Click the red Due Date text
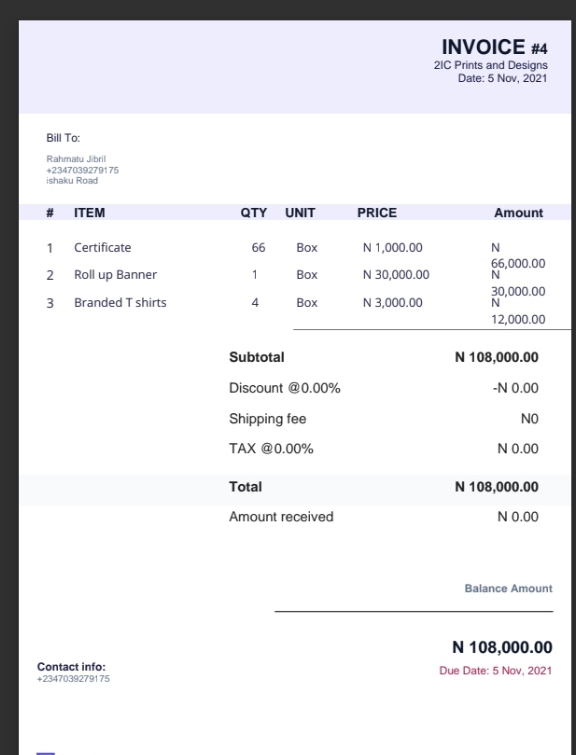The height and width of the screenshot is (755, 576). click(496, 671)
